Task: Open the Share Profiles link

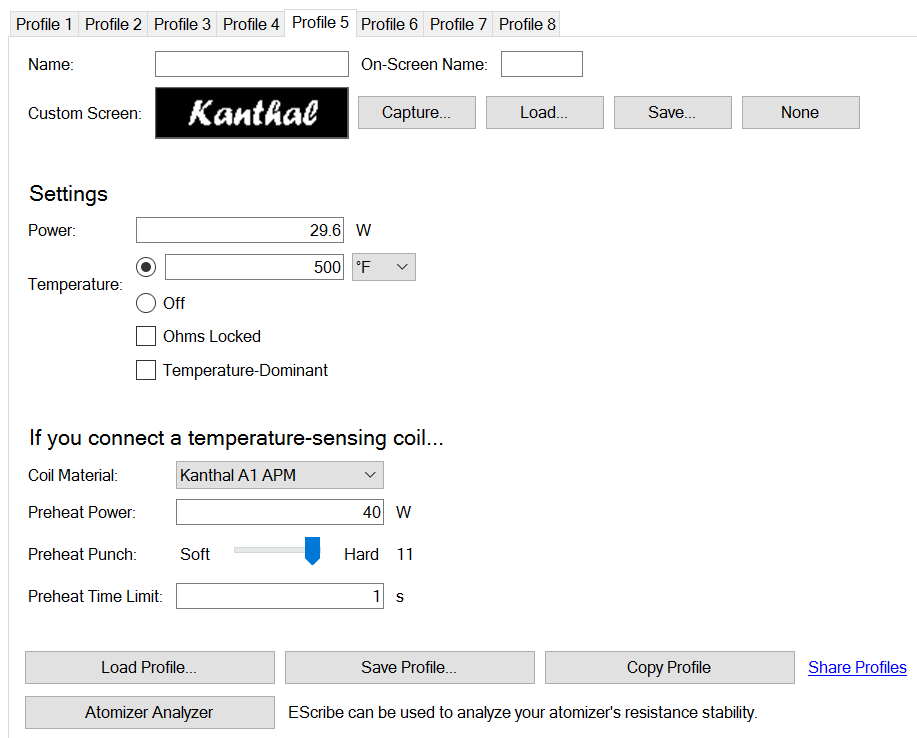Action: [857, 667]
